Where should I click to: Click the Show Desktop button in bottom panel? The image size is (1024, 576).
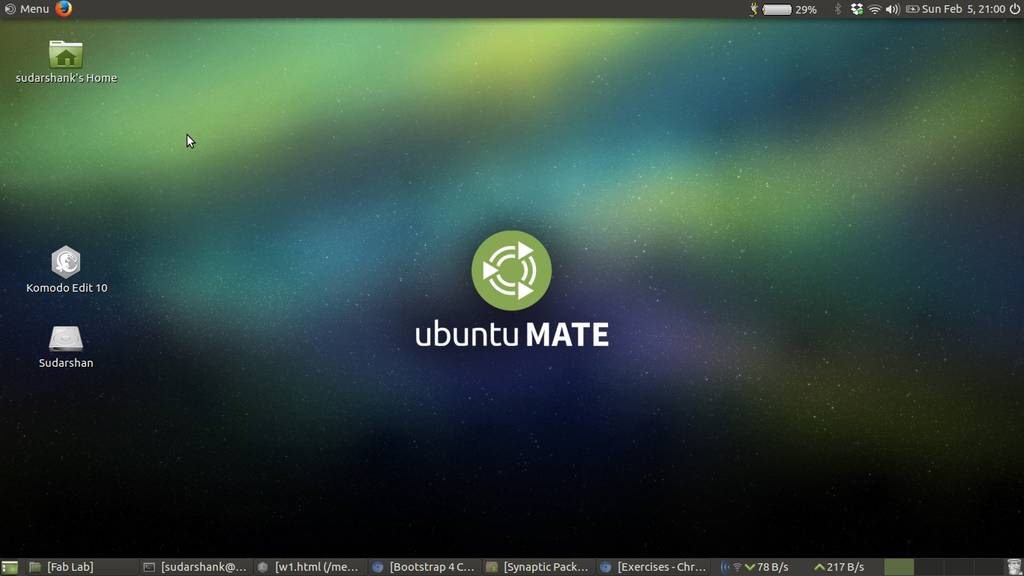coord(9,567)
